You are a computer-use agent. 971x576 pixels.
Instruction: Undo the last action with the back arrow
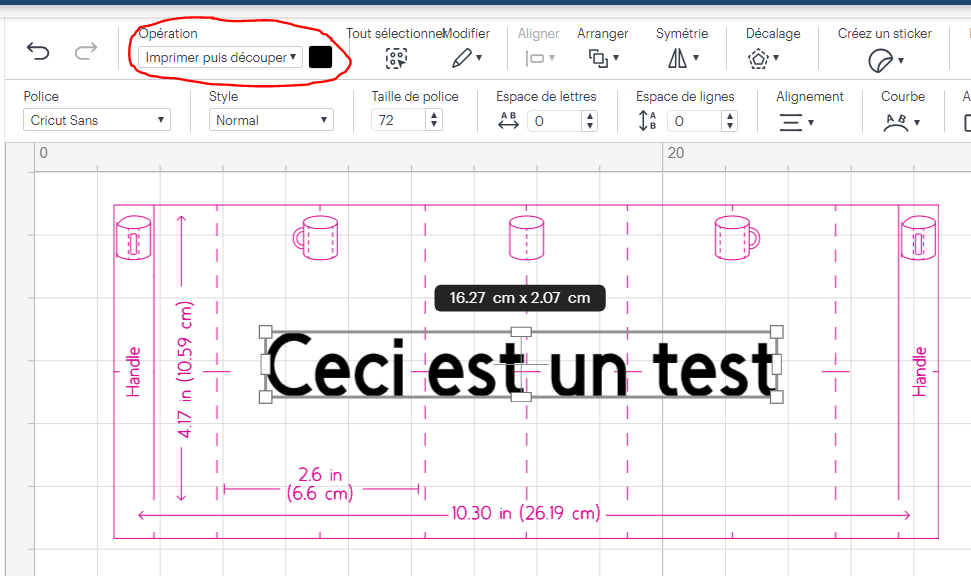tap(38, 51)
